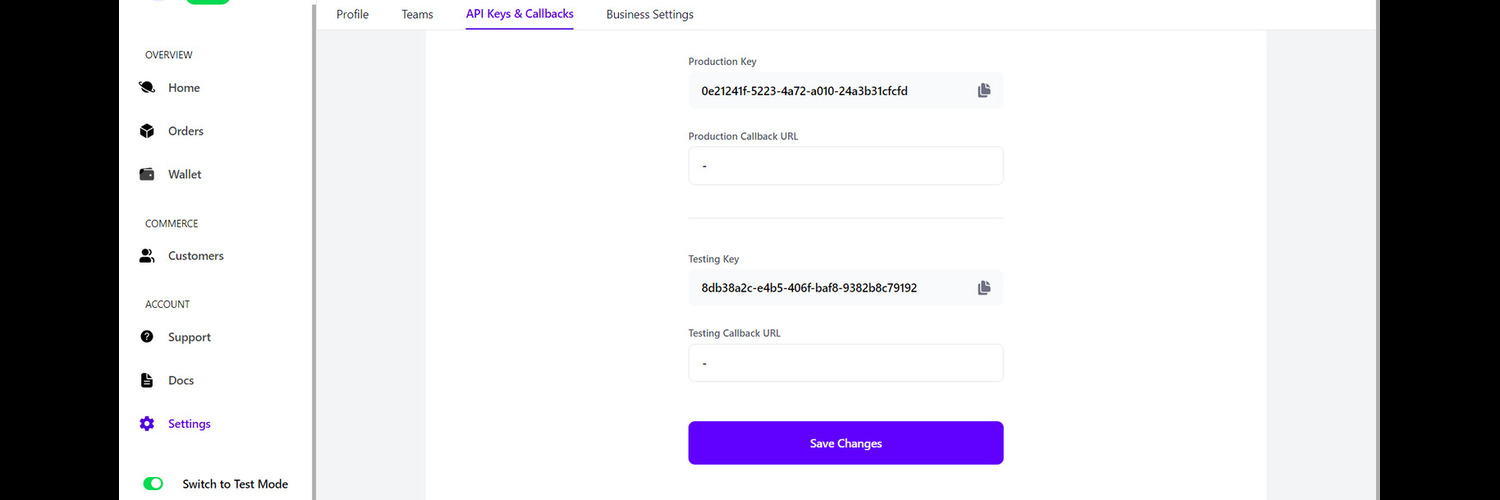Click the Wallet icon in sidebar
This screenshot has height=500, width=1500.
pyautogui.click(x=147, y=174)
